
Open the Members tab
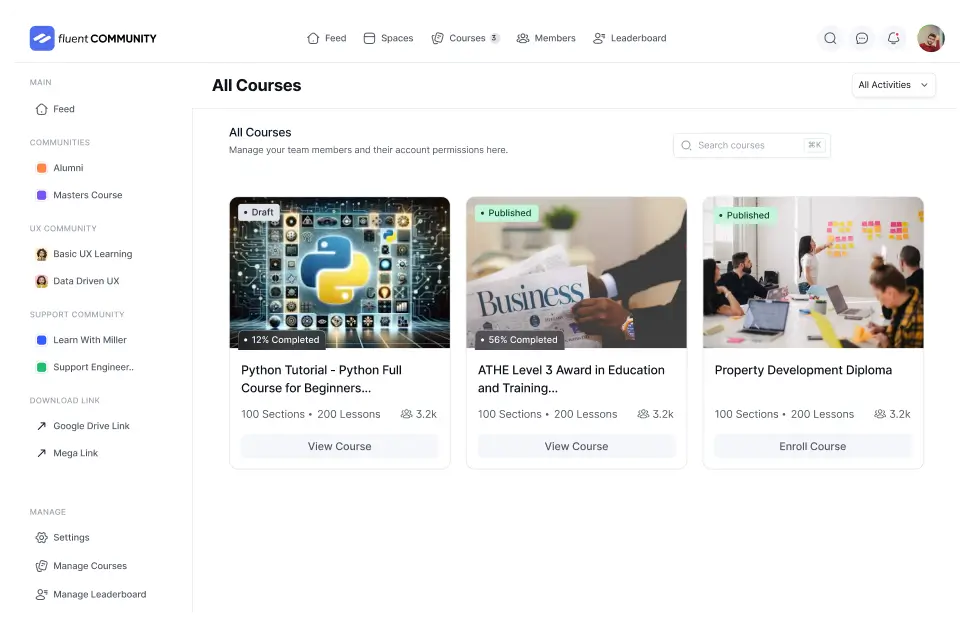tap(546, 39)
